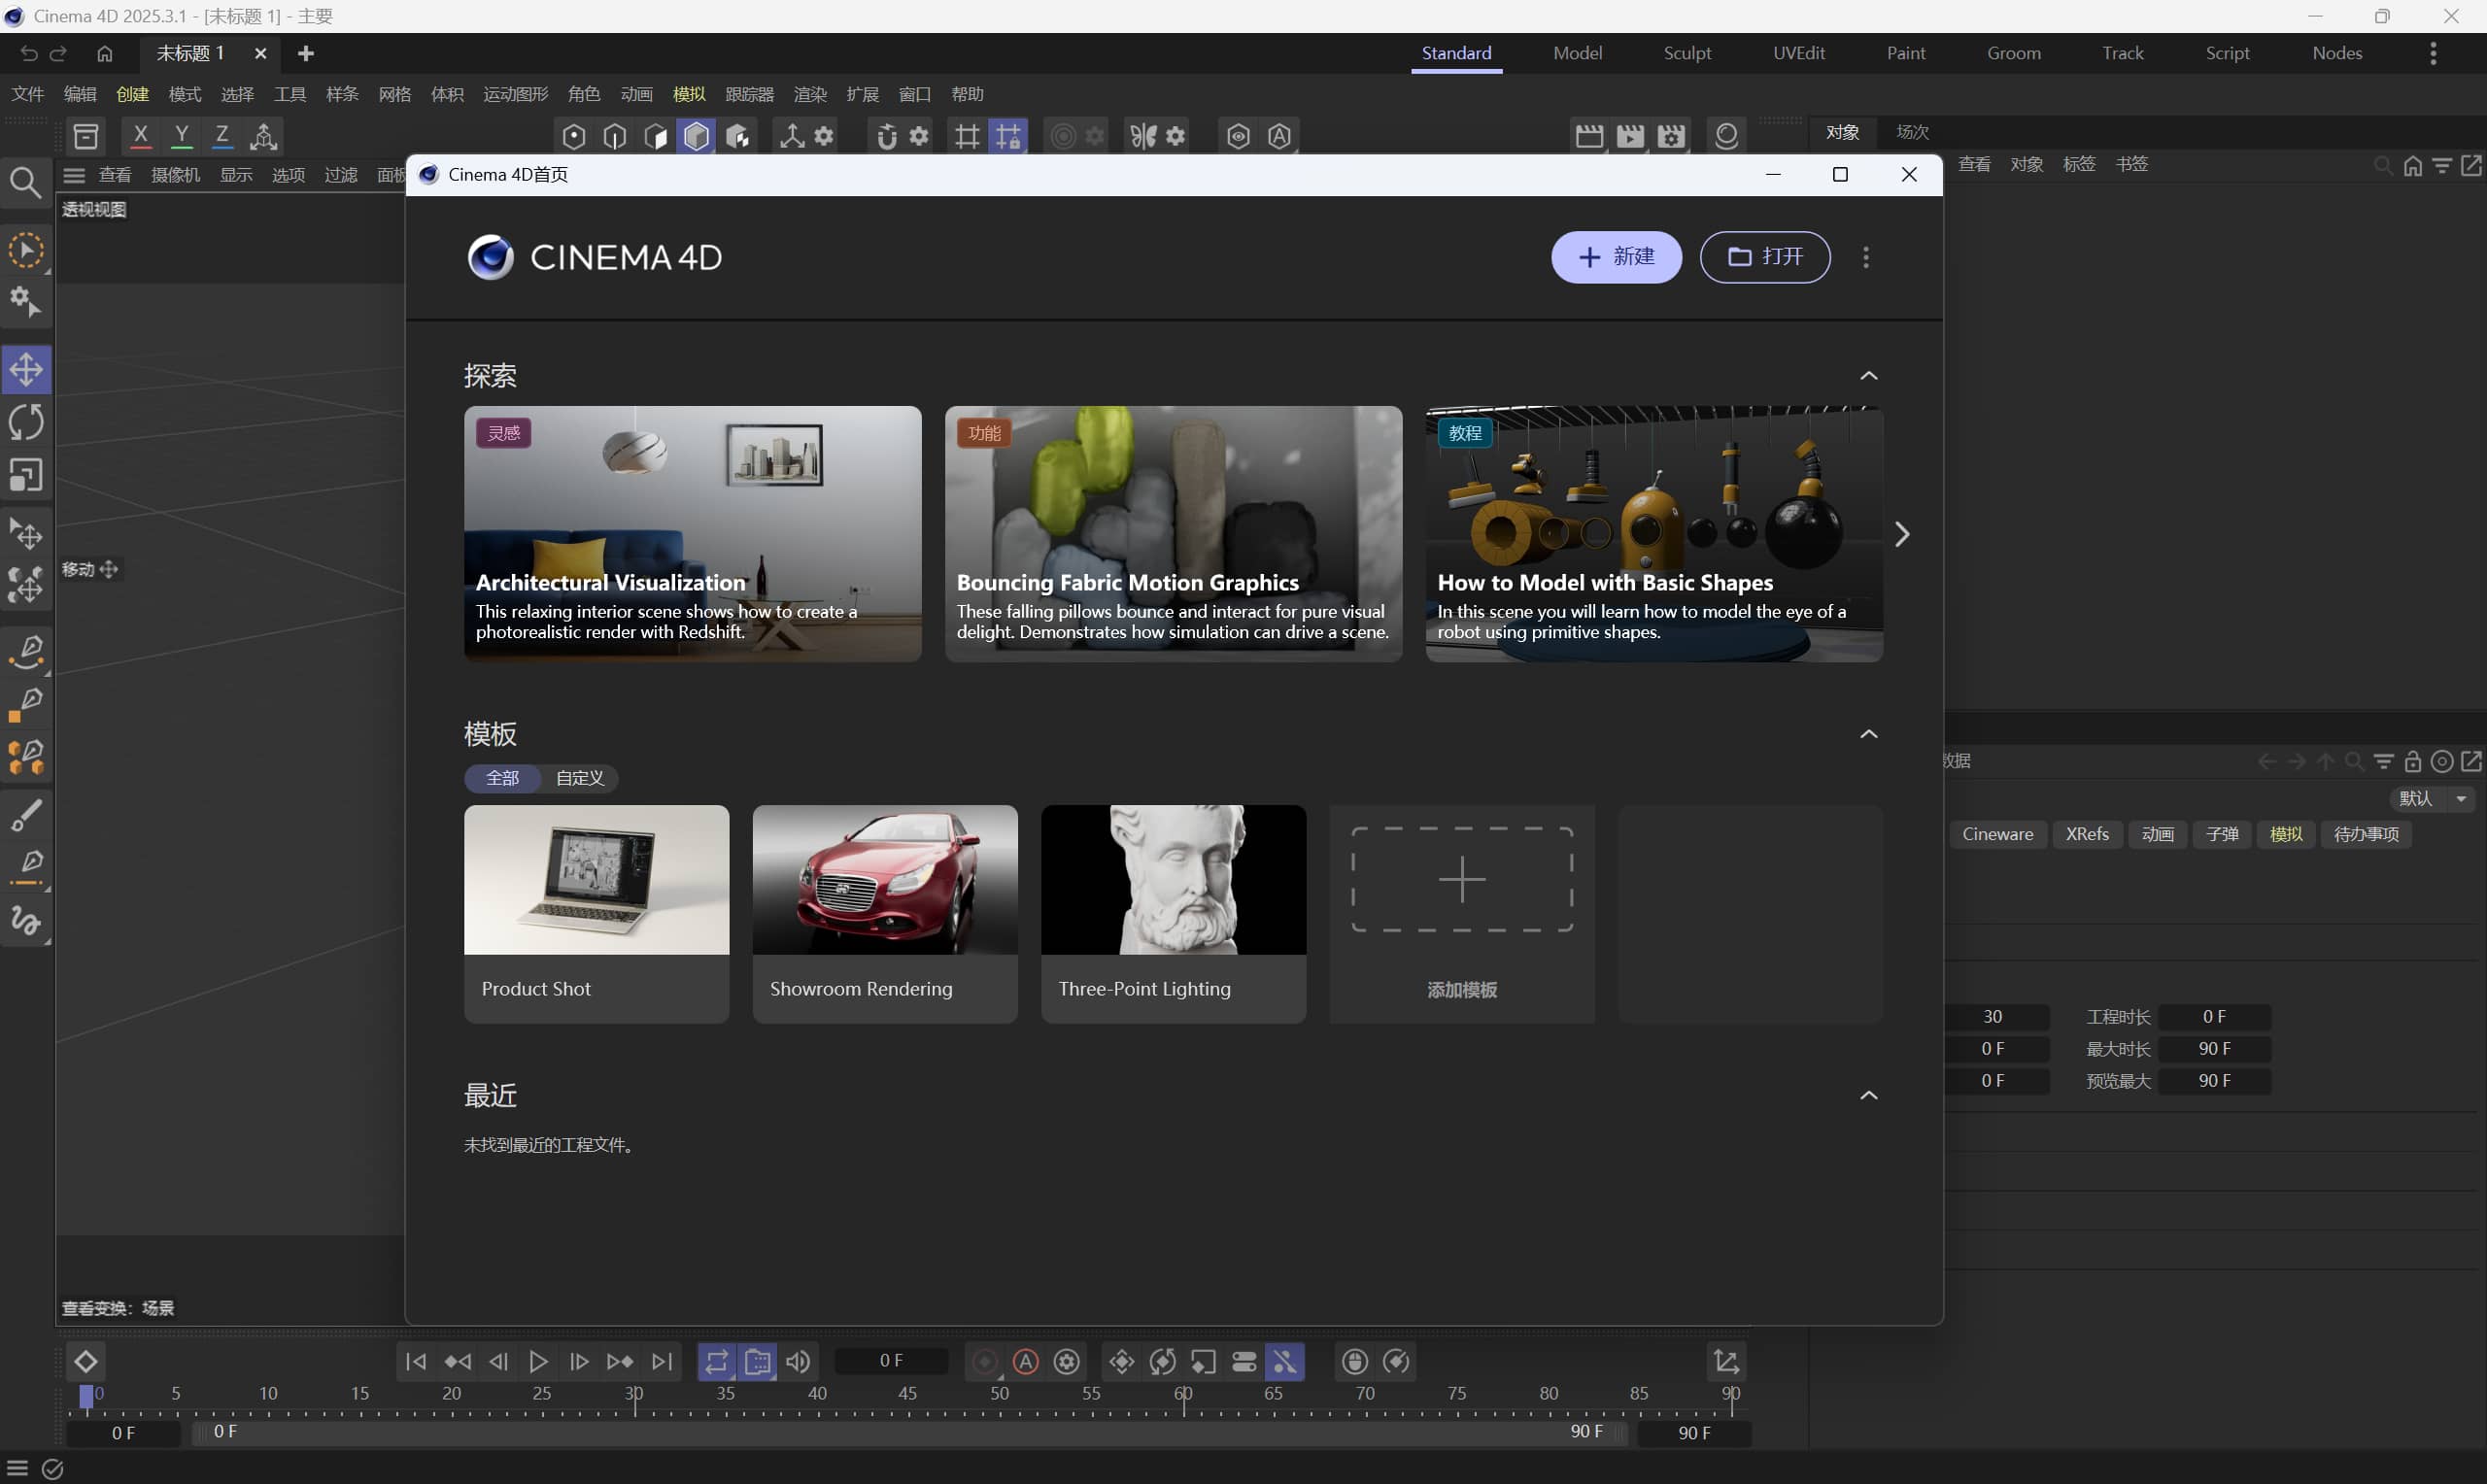Select the 全部 template filter
Screen dimensions: 2487x1484
click(x=502, y=778)
